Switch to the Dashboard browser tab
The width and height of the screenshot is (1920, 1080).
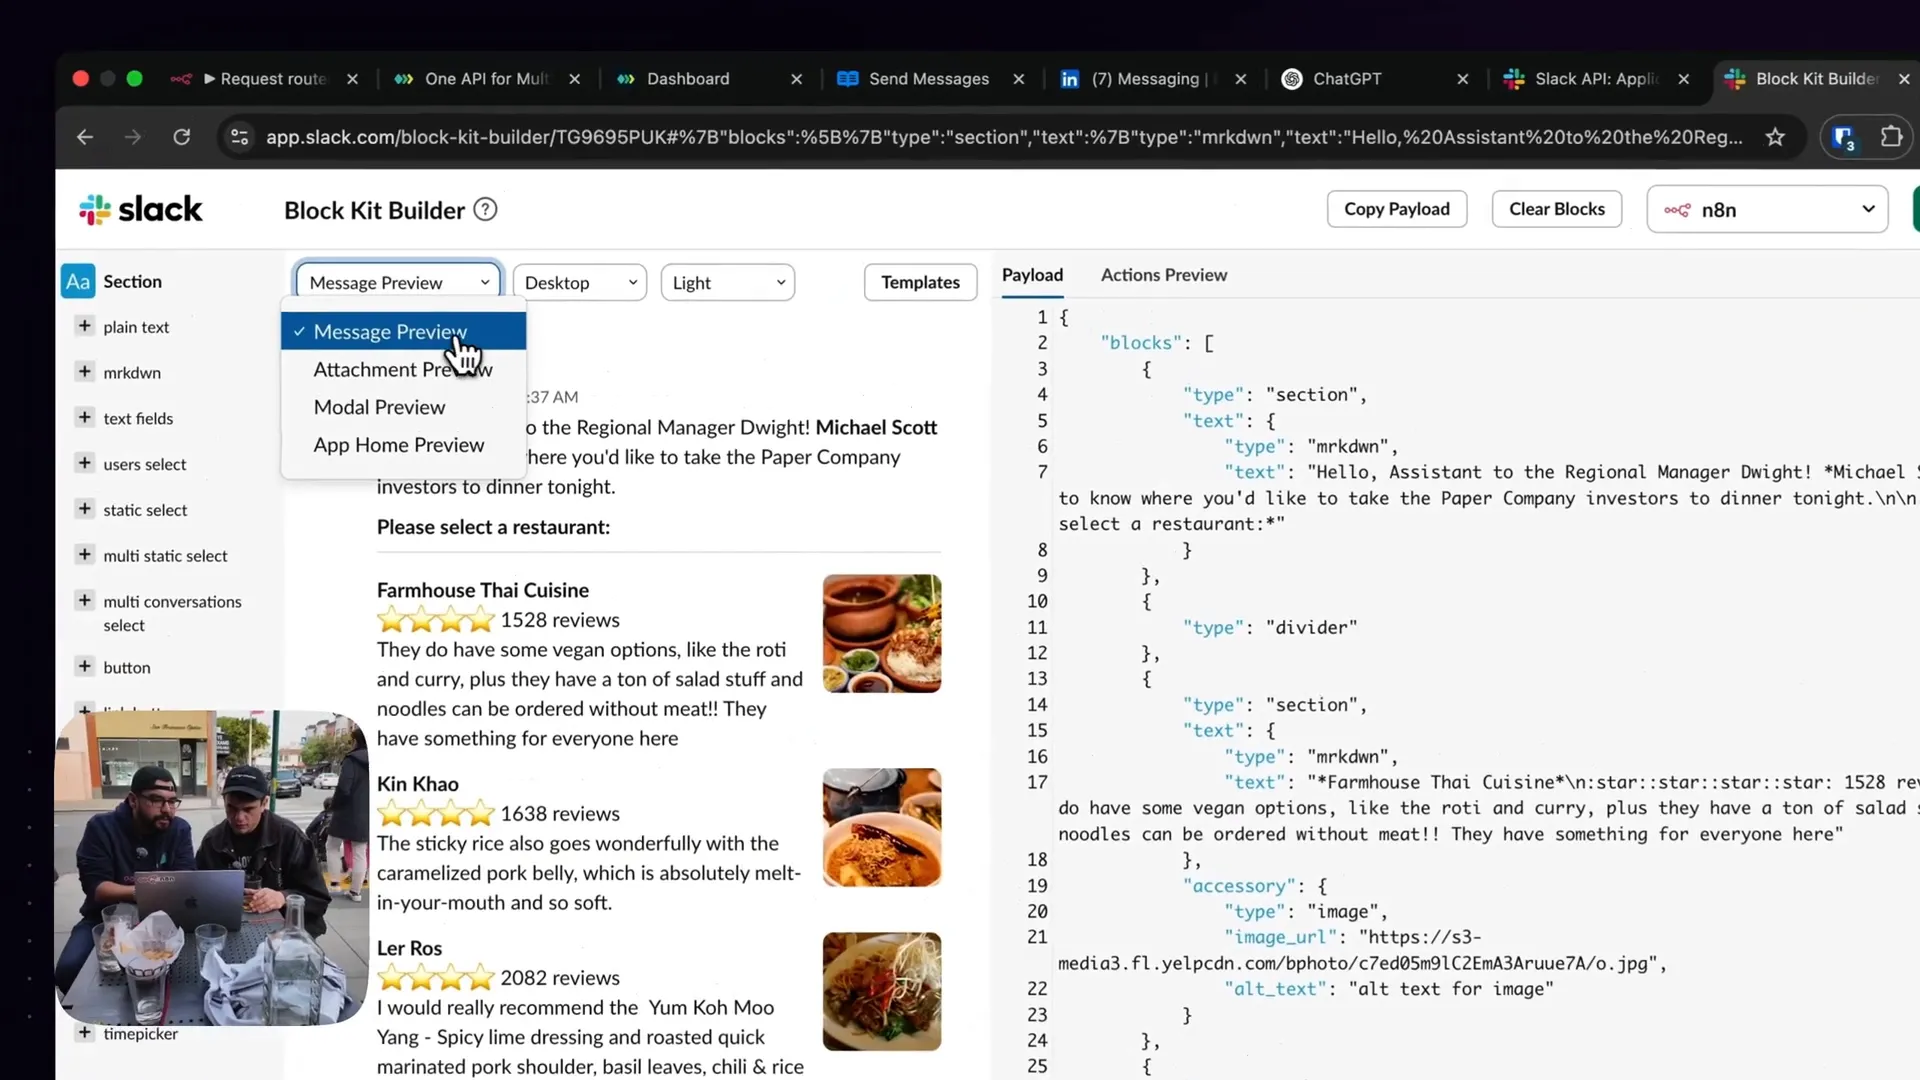(x=687, y=79)
